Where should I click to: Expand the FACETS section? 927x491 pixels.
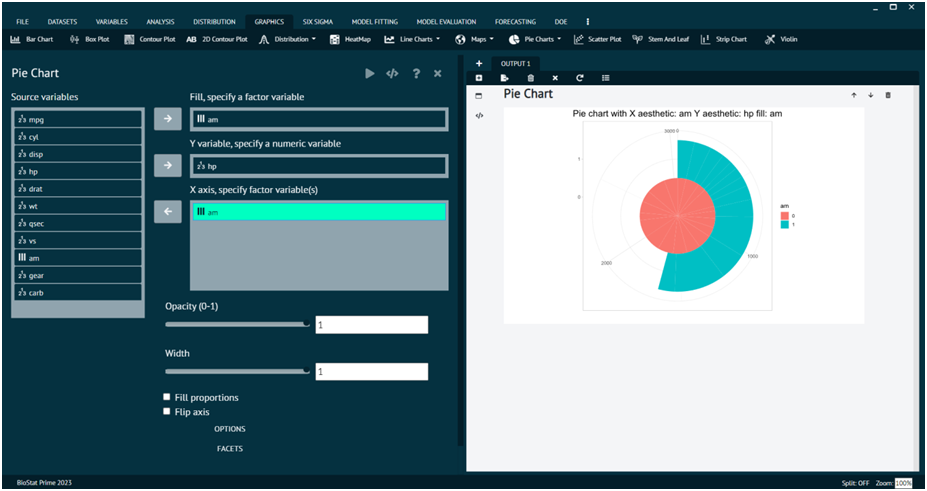click(230, 448)
